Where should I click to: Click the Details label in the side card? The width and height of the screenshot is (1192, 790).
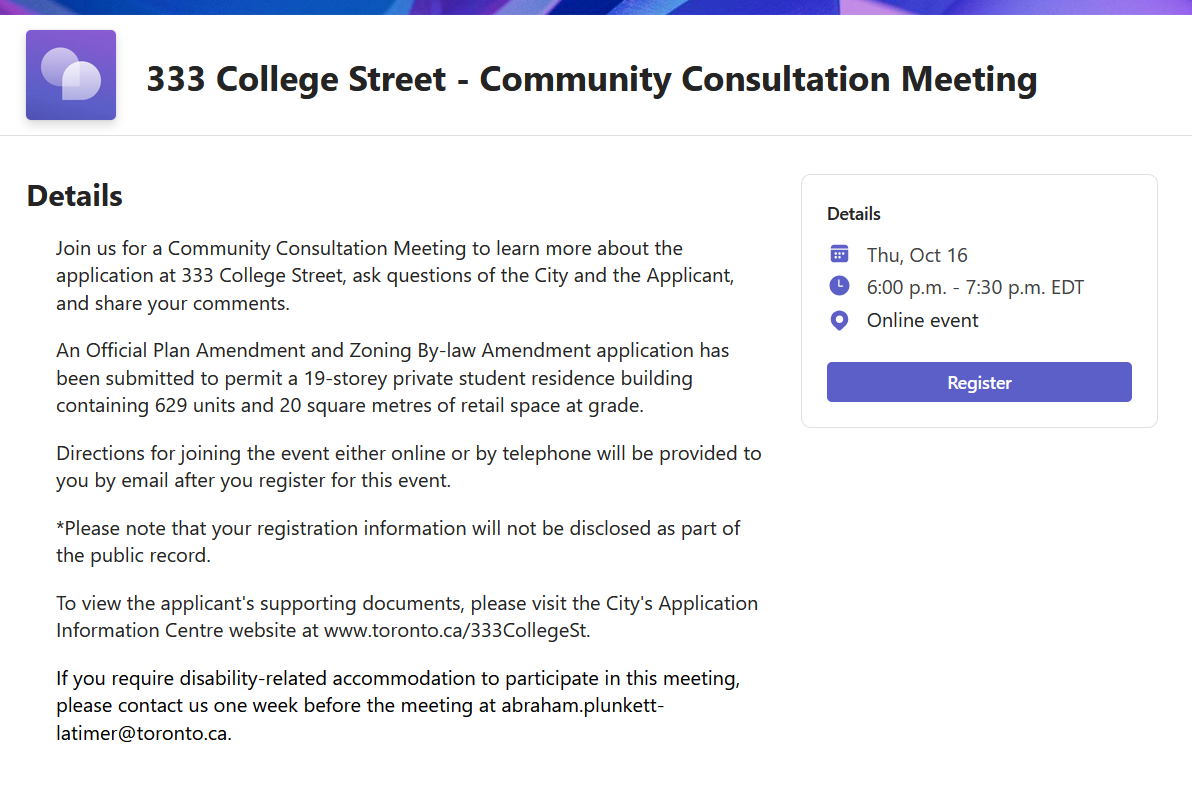tap(854, 214)
